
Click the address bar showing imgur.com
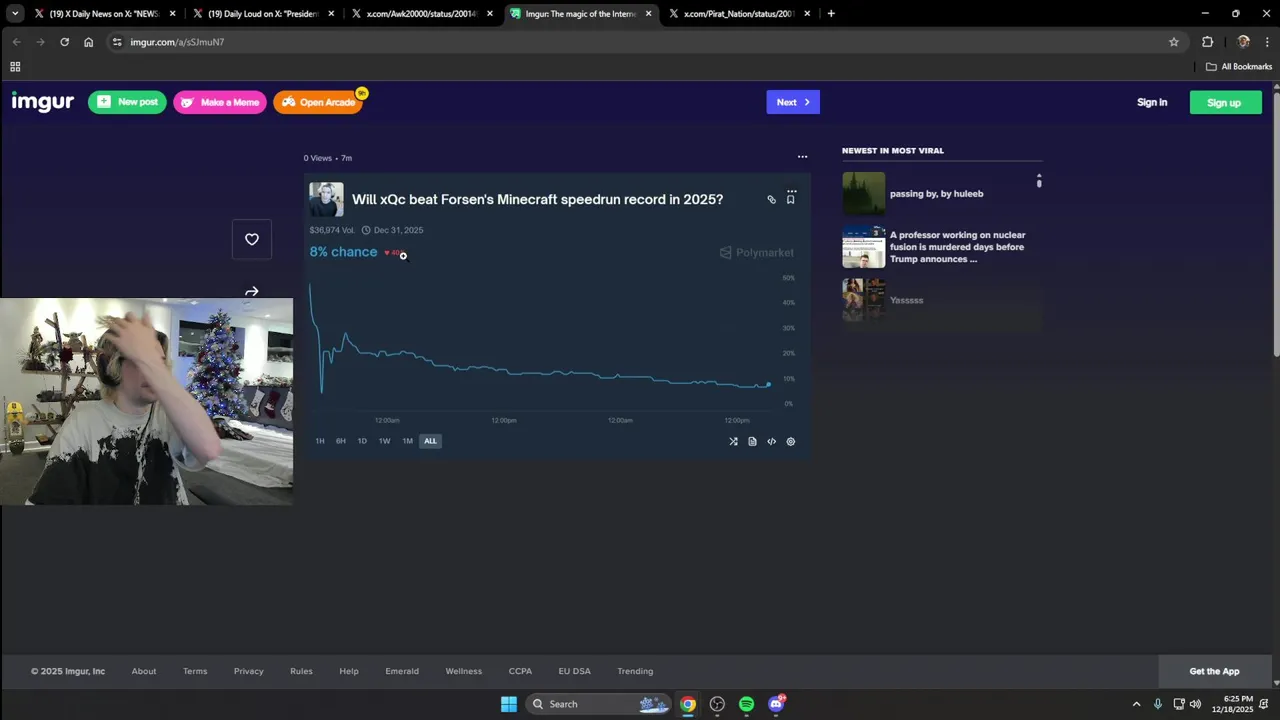point(640,42)
